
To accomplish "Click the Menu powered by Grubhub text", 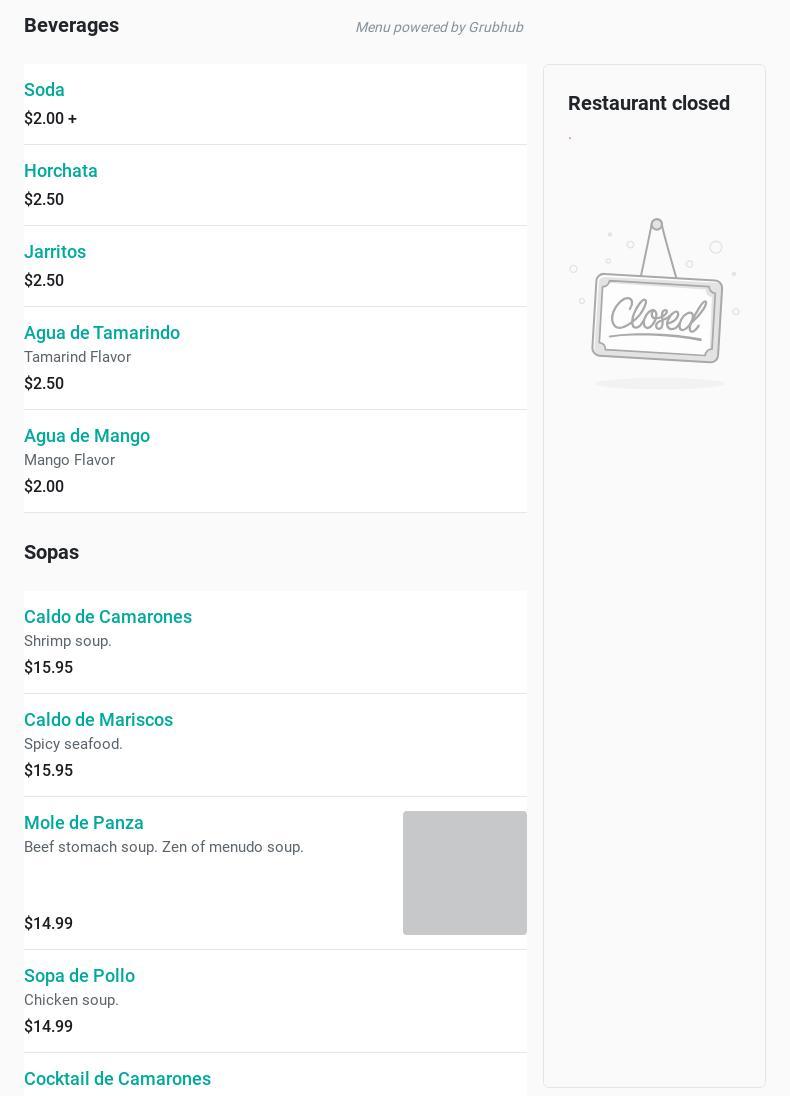I will (439, 27).
